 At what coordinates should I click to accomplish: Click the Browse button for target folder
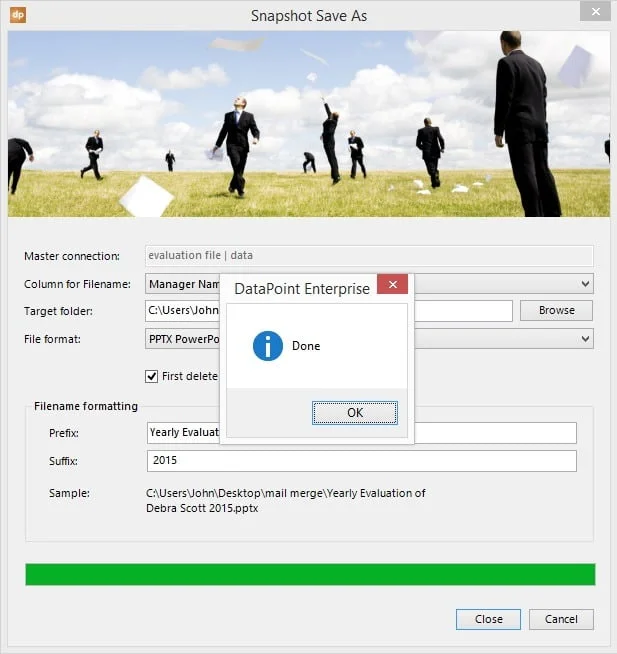pyautogui.click(x=556, y=310)
